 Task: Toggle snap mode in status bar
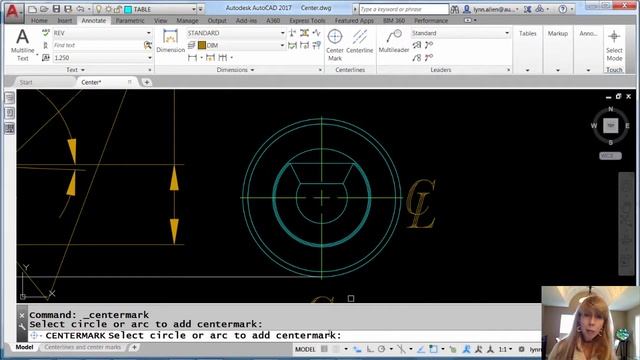point(336,349)
